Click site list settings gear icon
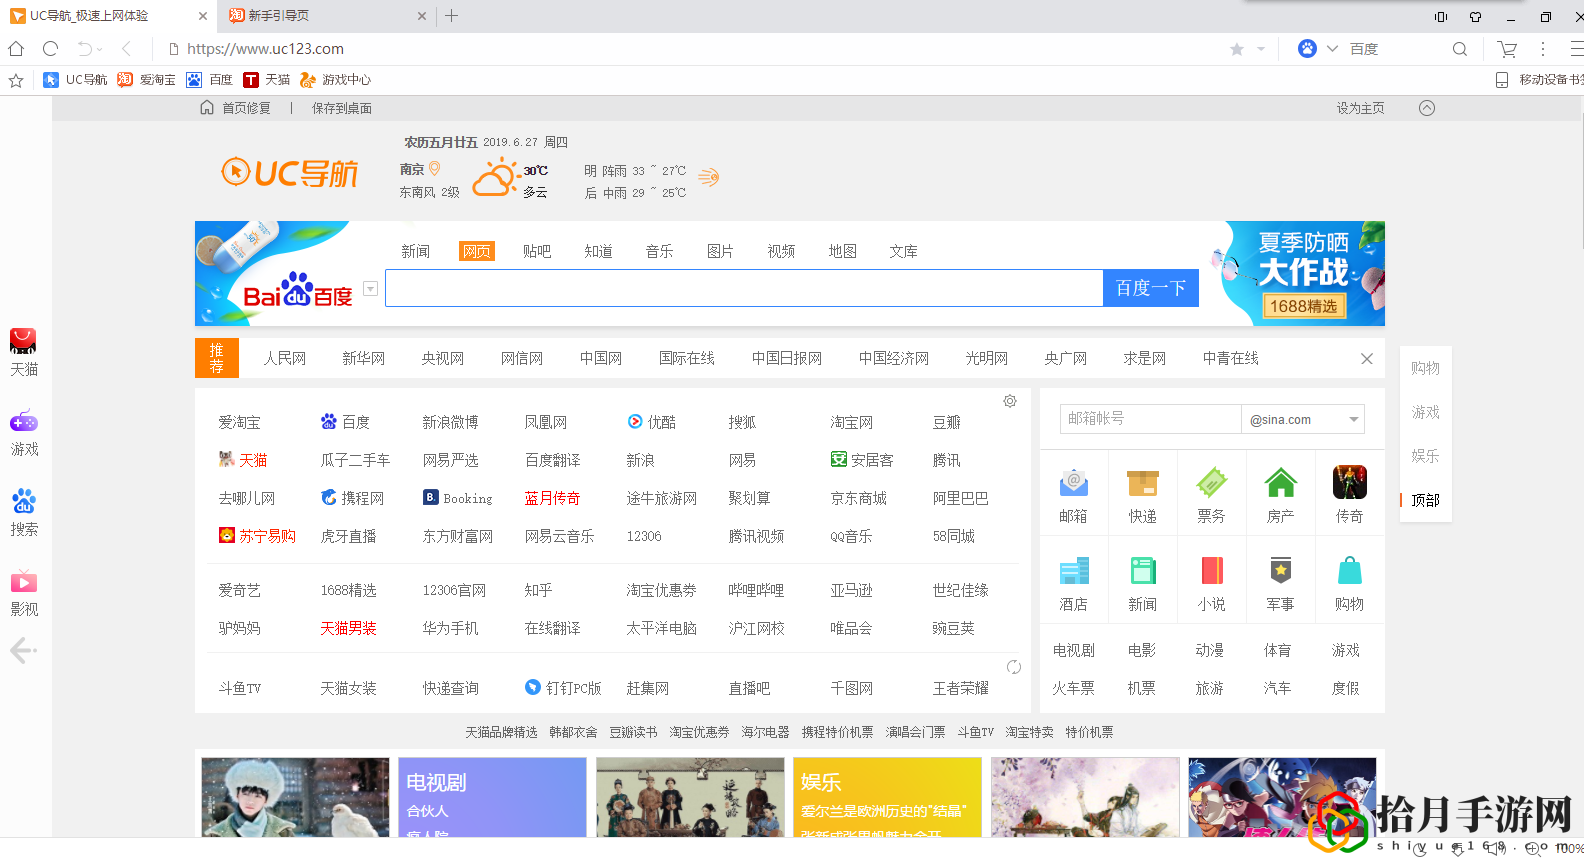The image size is (1584, 859). (1010, 401)
